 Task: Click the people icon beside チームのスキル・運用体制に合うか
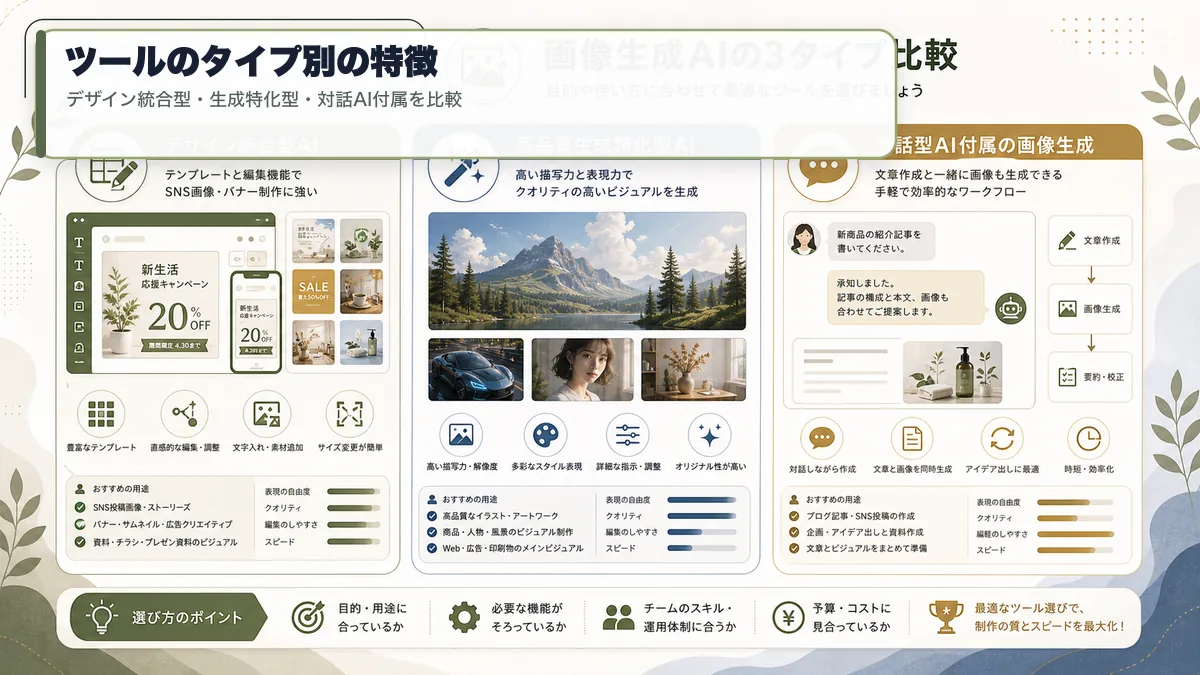[619, 618]
